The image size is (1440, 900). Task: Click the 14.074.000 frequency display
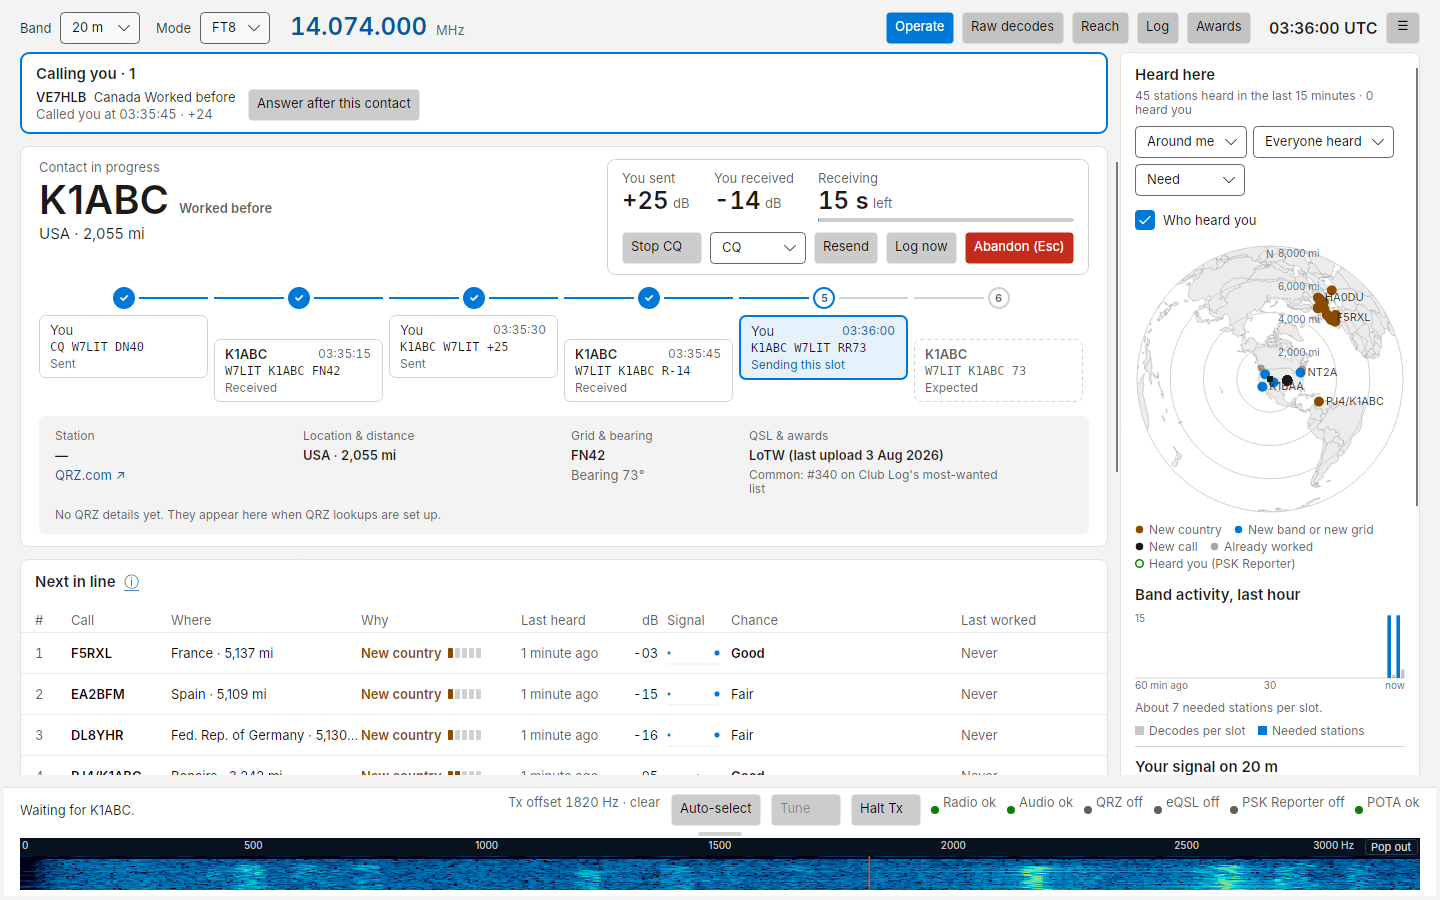(359, 27)
